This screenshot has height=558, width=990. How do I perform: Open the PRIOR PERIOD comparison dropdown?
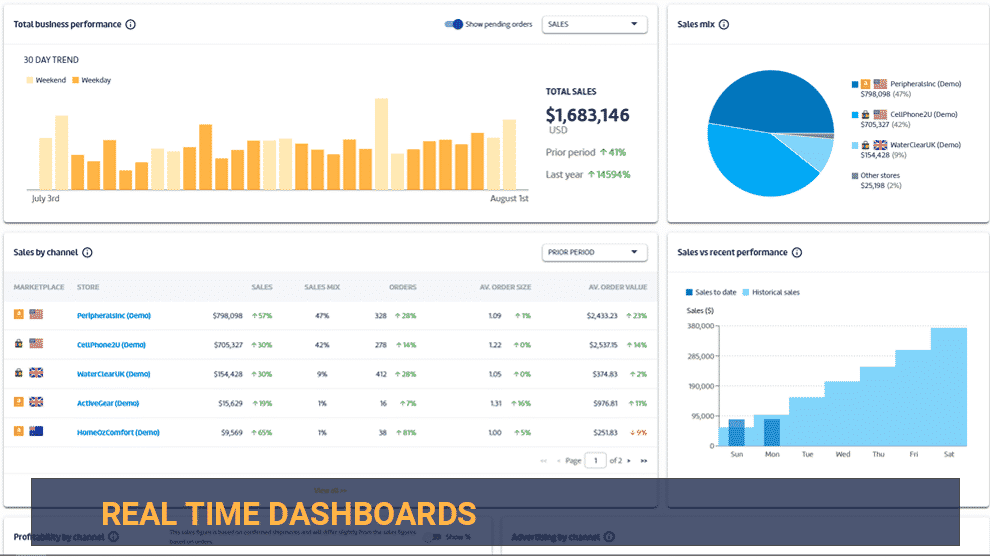coord(594,252)
